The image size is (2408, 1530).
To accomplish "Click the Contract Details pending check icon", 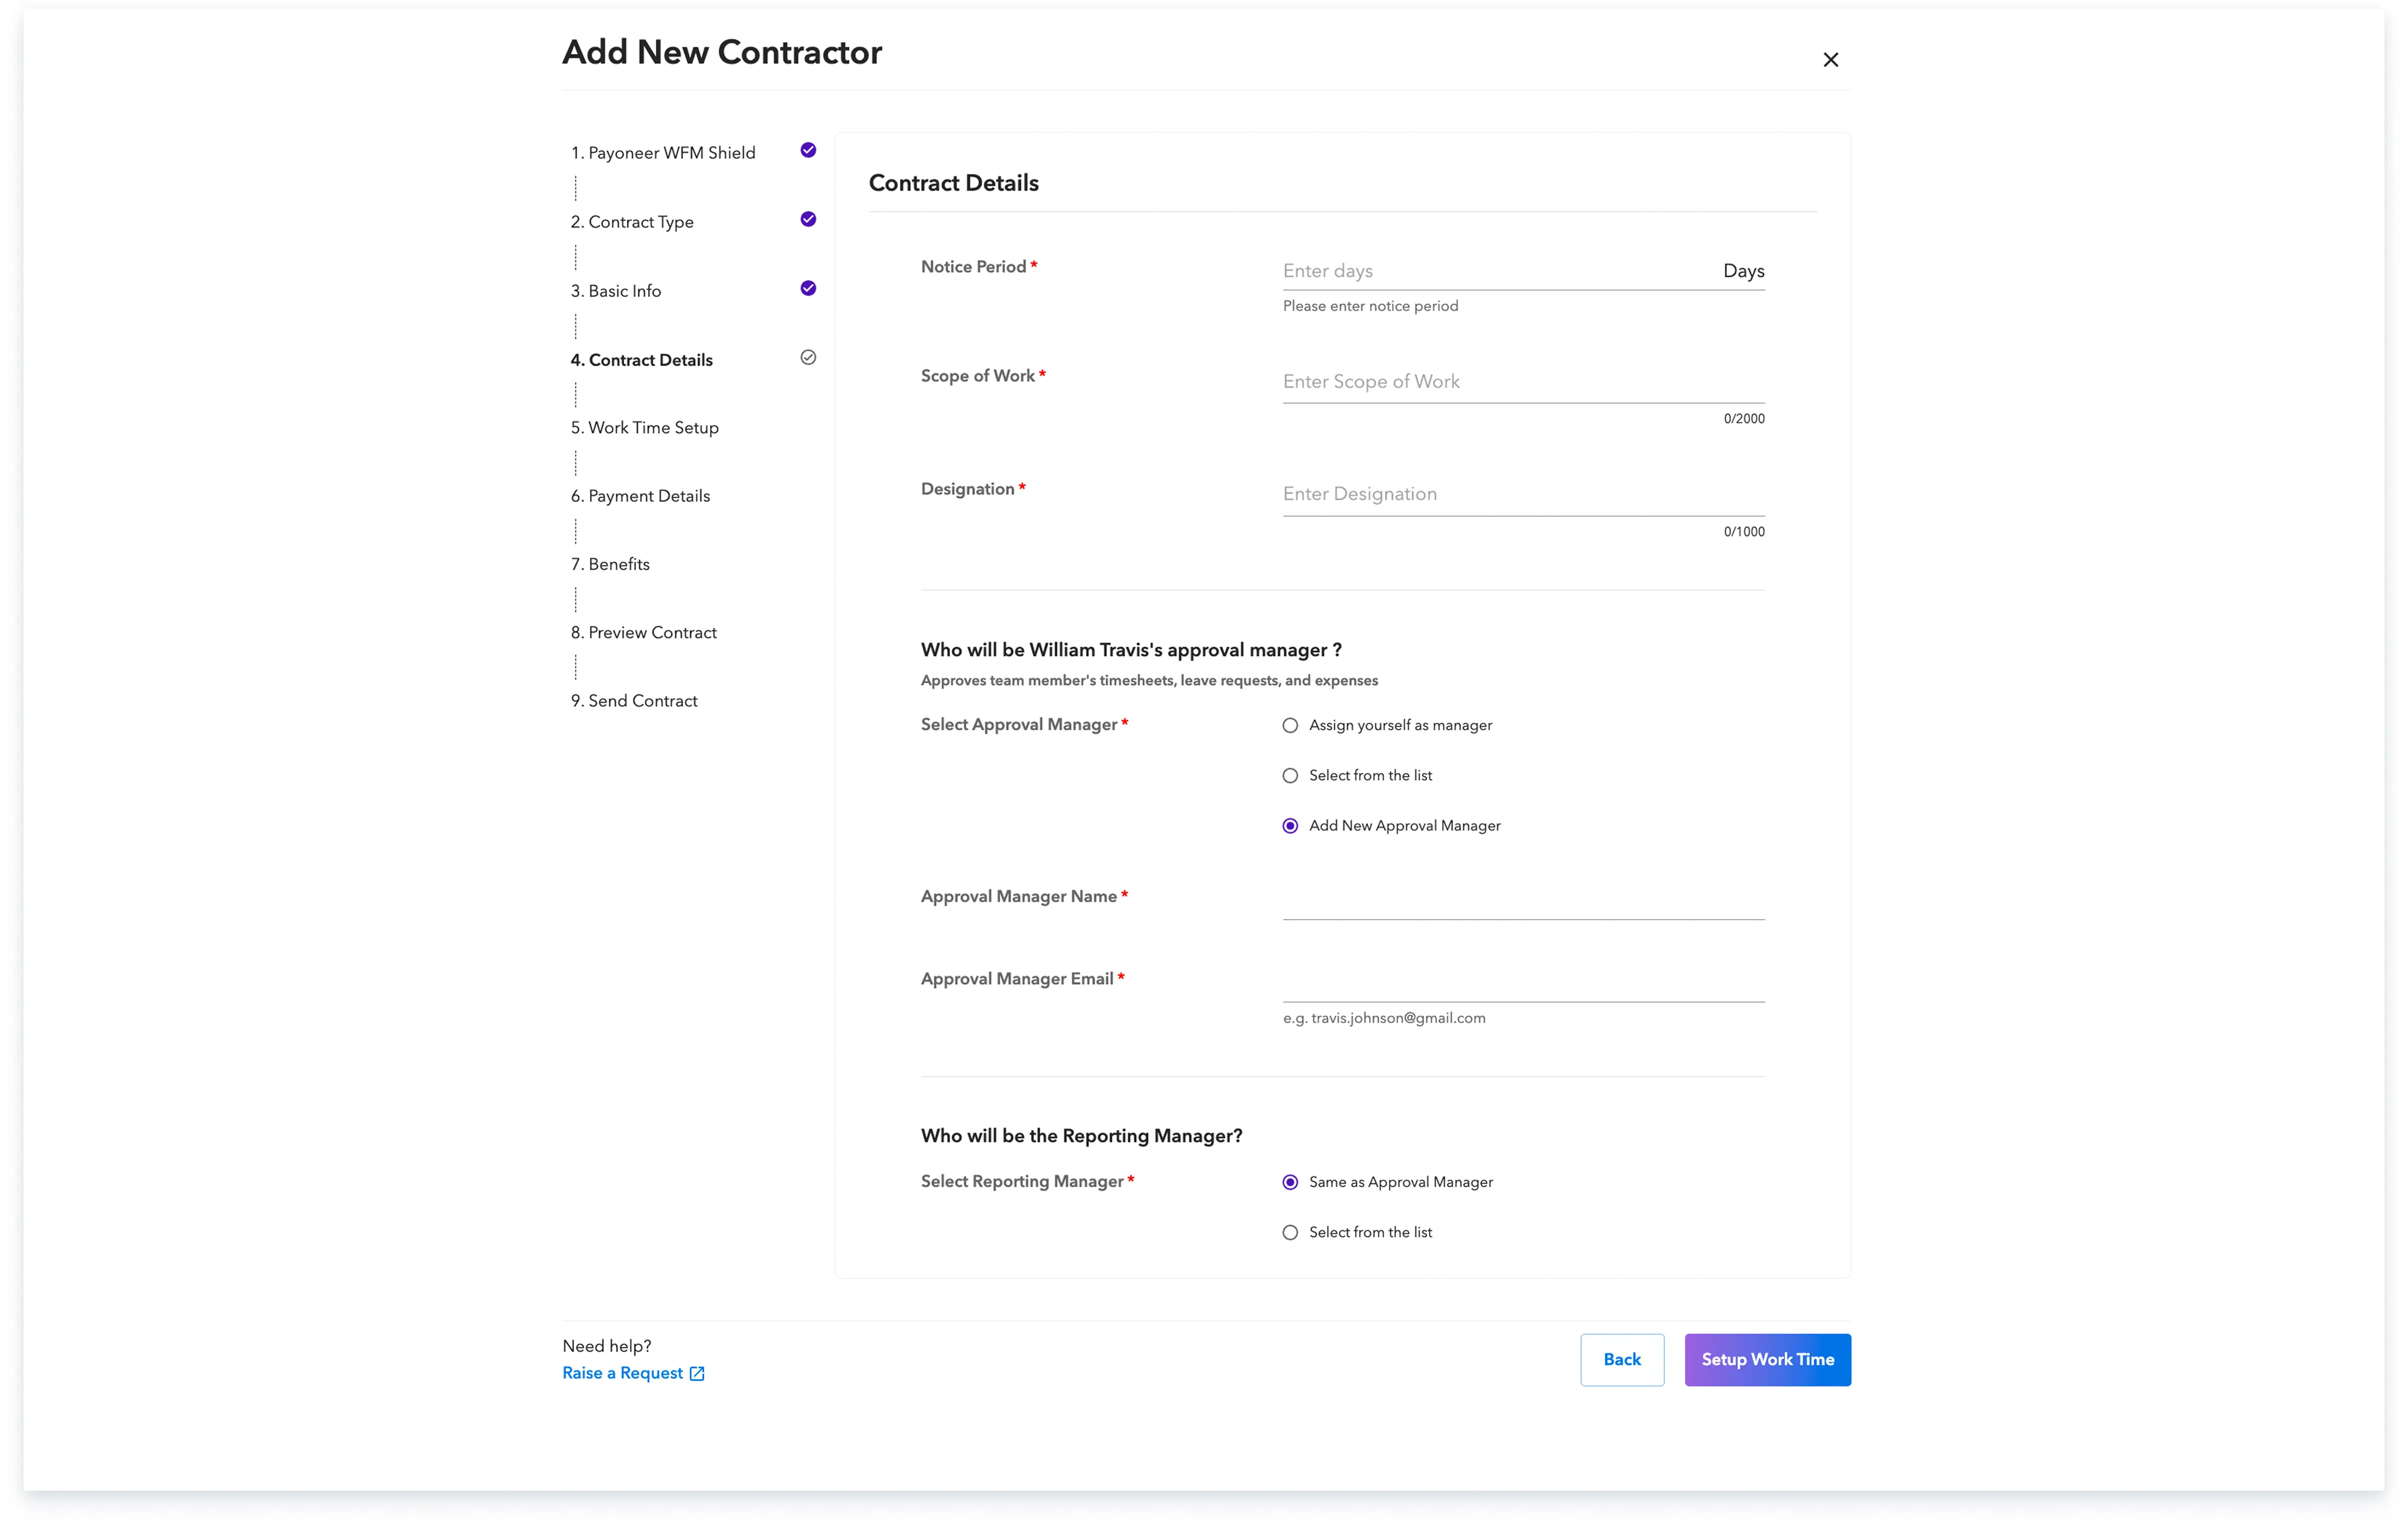I will tap(808, 357).
